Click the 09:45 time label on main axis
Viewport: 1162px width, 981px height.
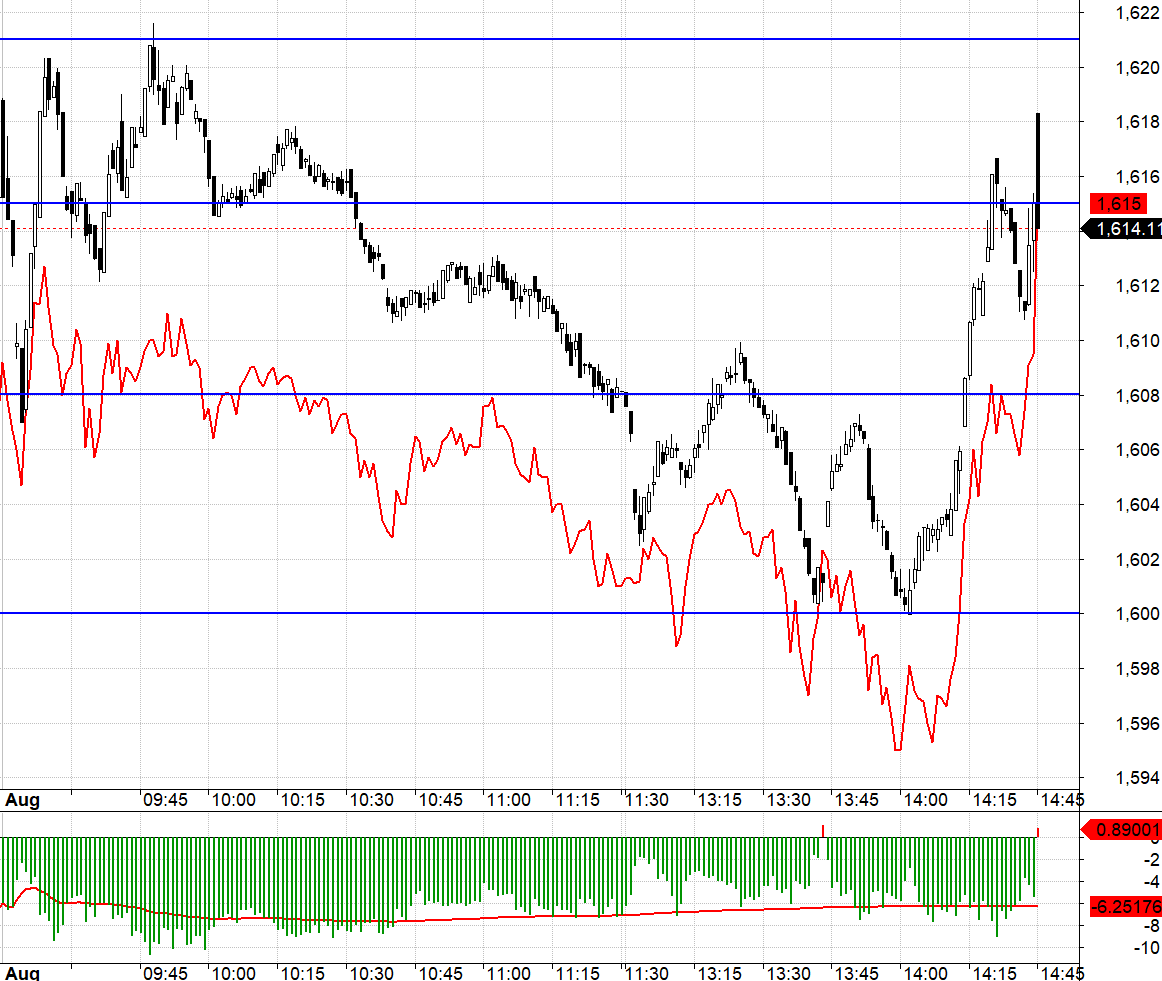165,800
